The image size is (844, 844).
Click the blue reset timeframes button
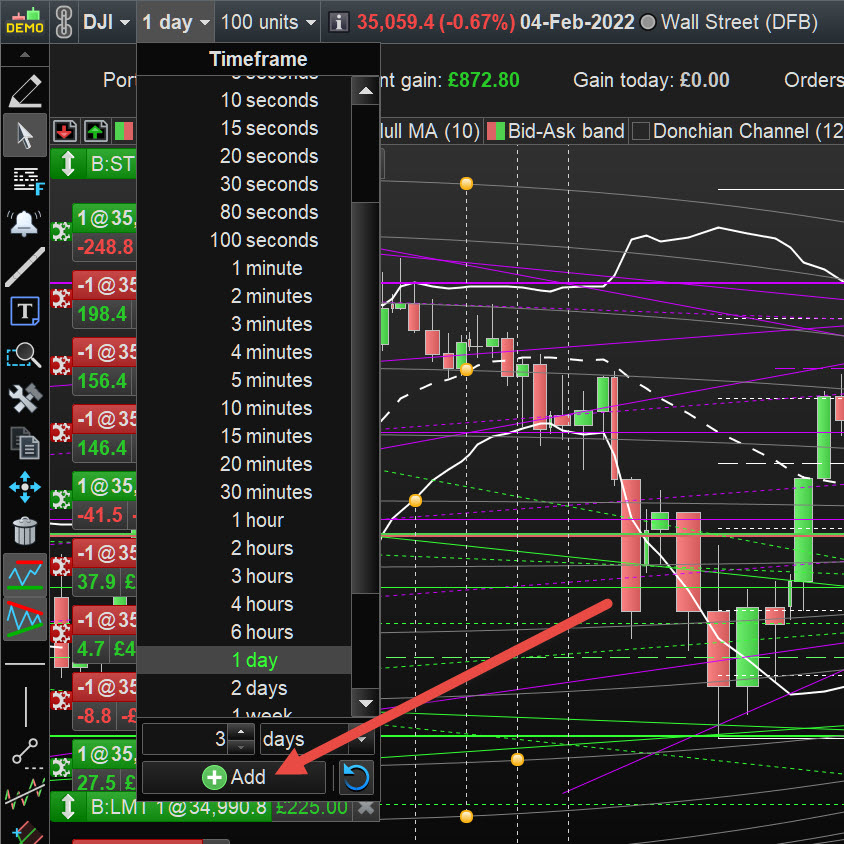[356, 777]
